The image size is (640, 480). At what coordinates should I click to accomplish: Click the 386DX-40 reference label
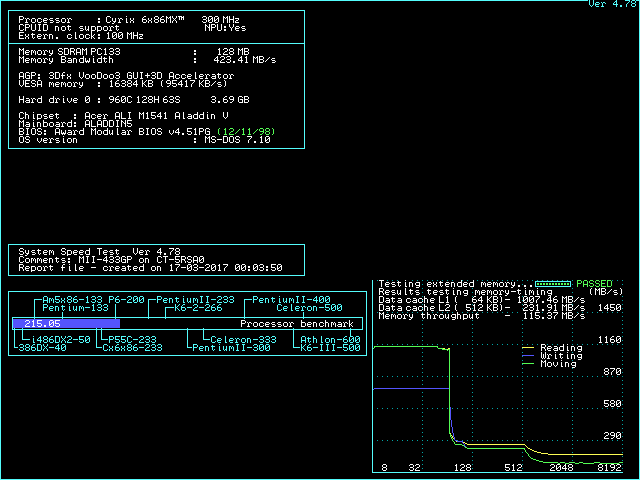(x=42, y=348)
